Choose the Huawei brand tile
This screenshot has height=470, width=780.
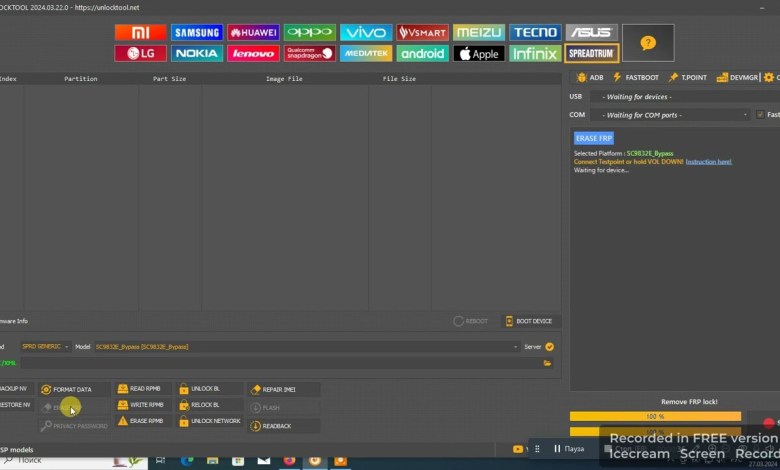253,33
